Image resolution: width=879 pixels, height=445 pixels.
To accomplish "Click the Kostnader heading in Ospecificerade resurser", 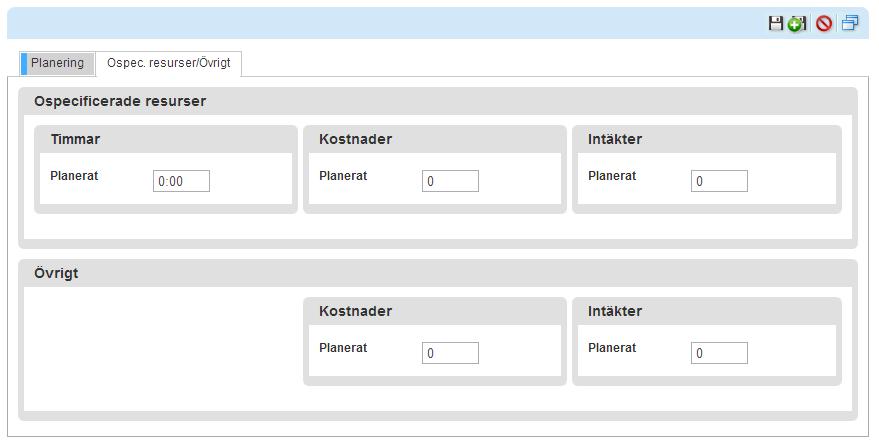I will (x=355, y=139).
